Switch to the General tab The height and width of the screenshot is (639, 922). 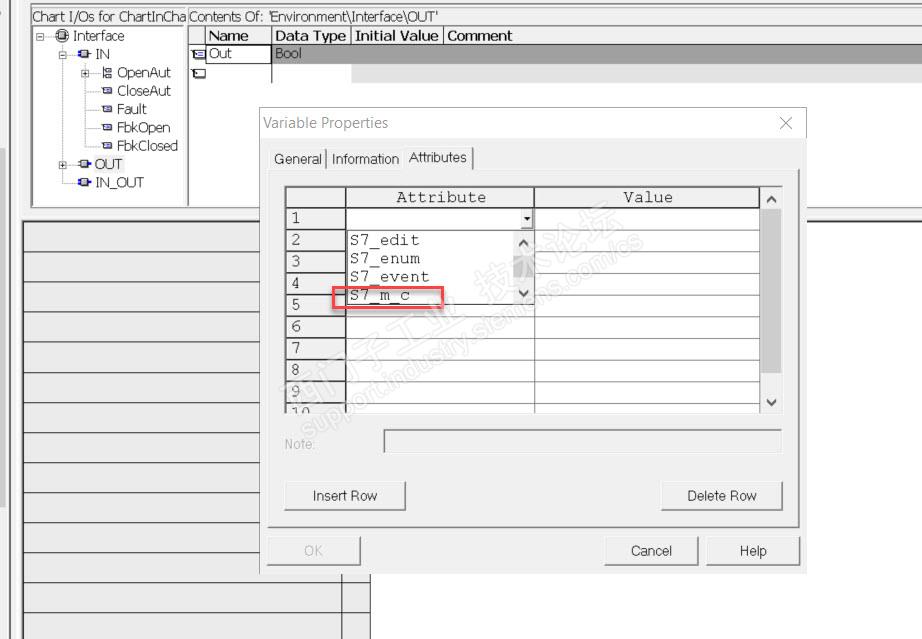(x=298, y=159)
